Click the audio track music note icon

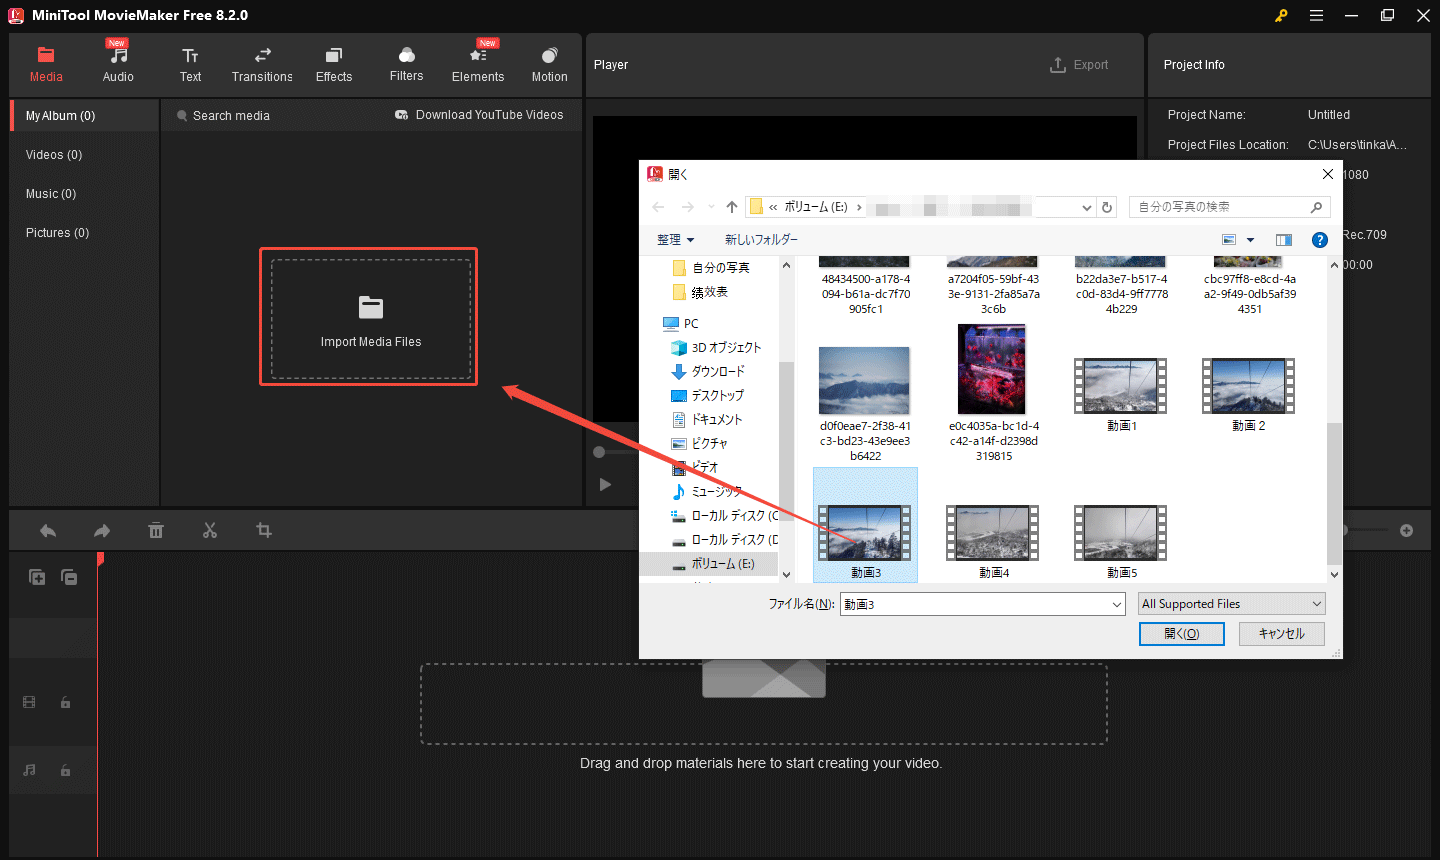coord(29,770)
